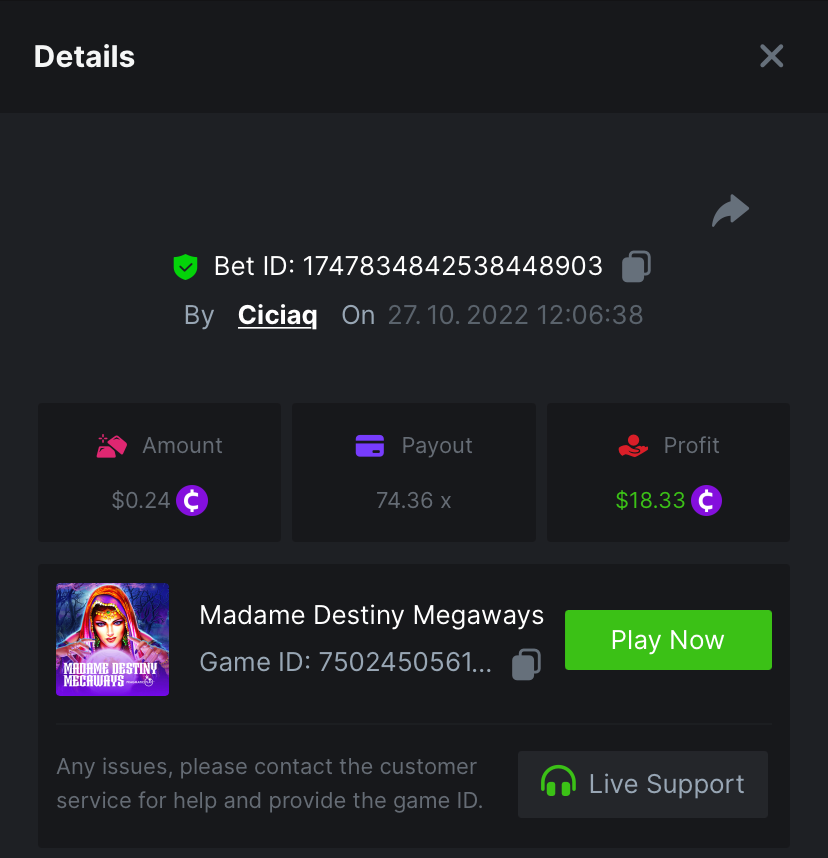Open Live Support chat

643,784
